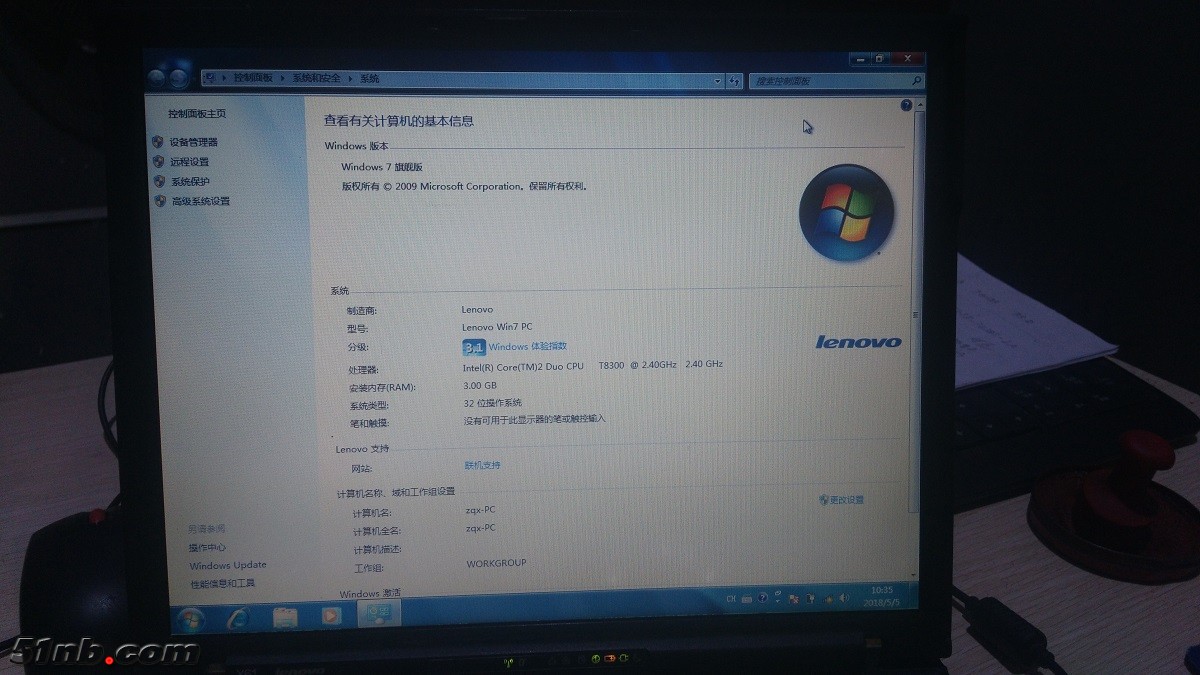Launch Internet Explorer from taskbar
This screenshot has width=1200, height=675.
pyautogui.click(x=240, y=618)
